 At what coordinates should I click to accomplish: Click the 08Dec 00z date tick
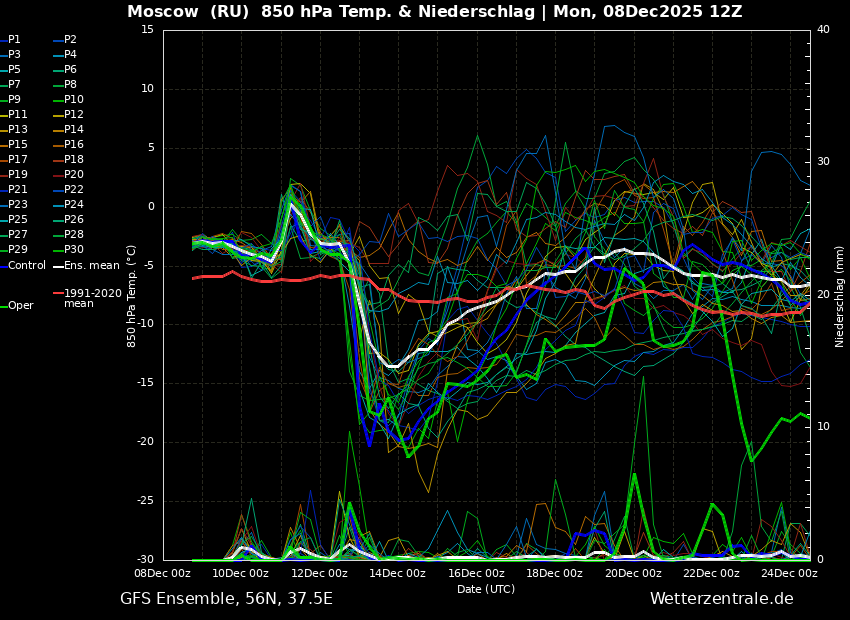[x=162, y=574]
